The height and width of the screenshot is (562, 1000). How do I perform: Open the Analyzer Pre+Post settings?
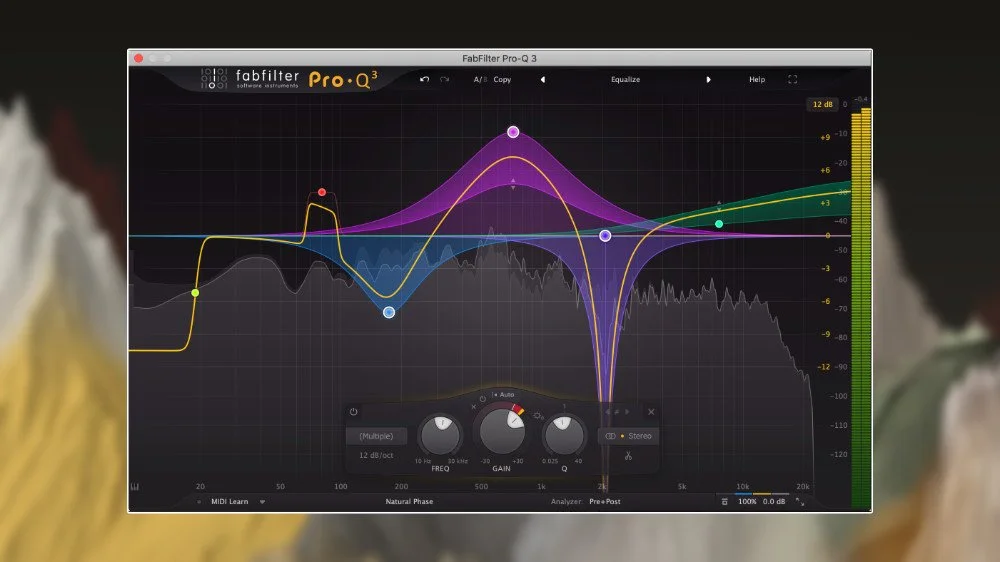tap(605, 501)
